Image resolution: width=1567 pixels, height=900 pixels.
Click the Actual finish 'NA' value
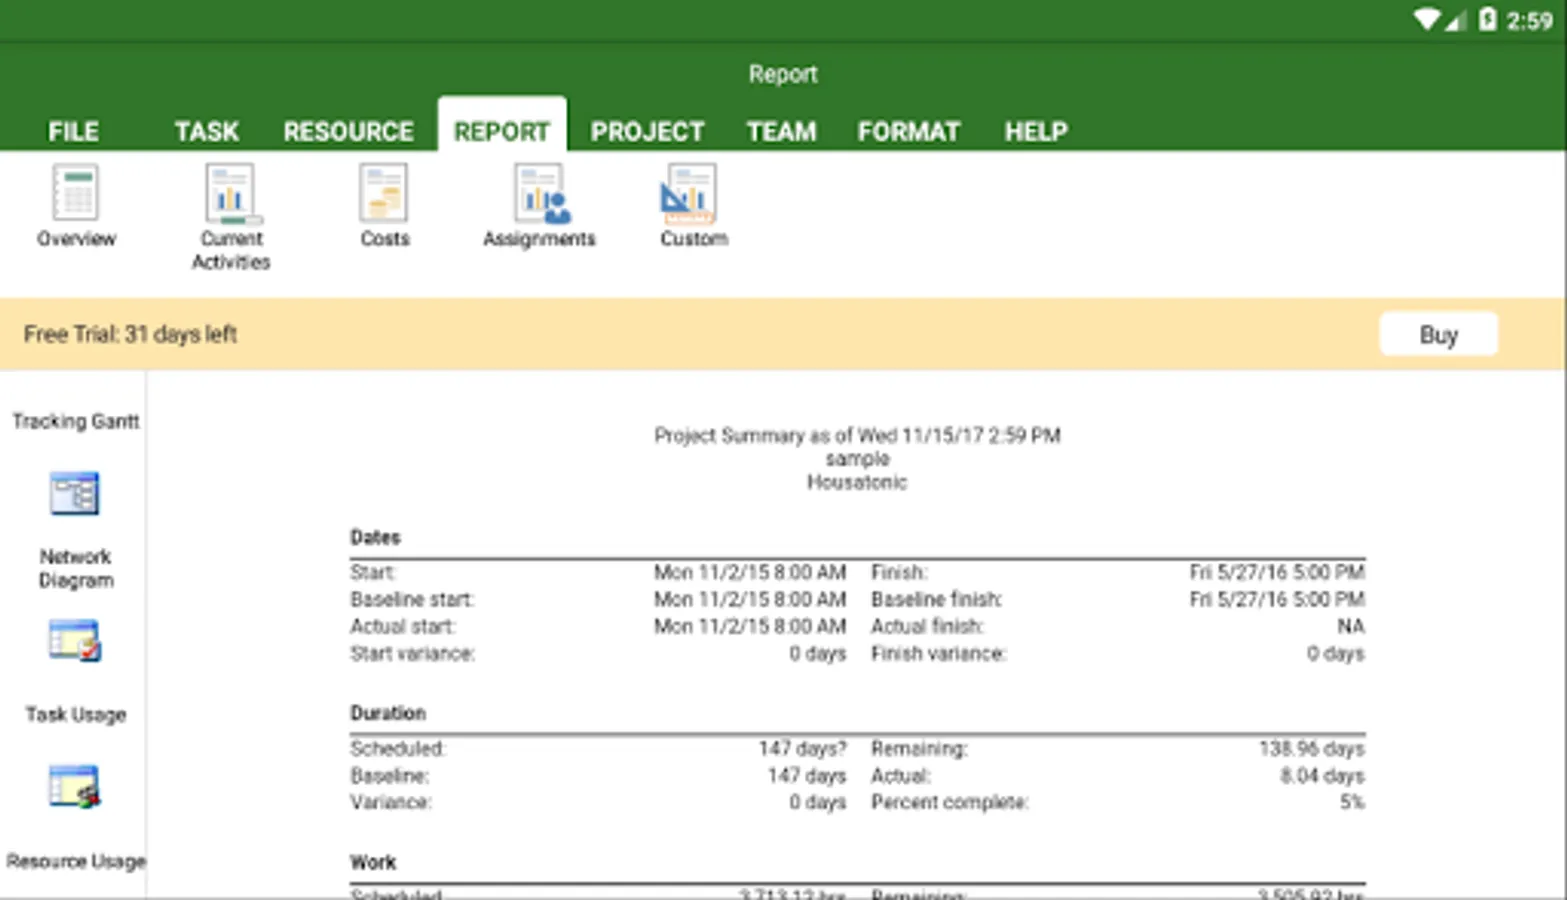coord(1351,626)
